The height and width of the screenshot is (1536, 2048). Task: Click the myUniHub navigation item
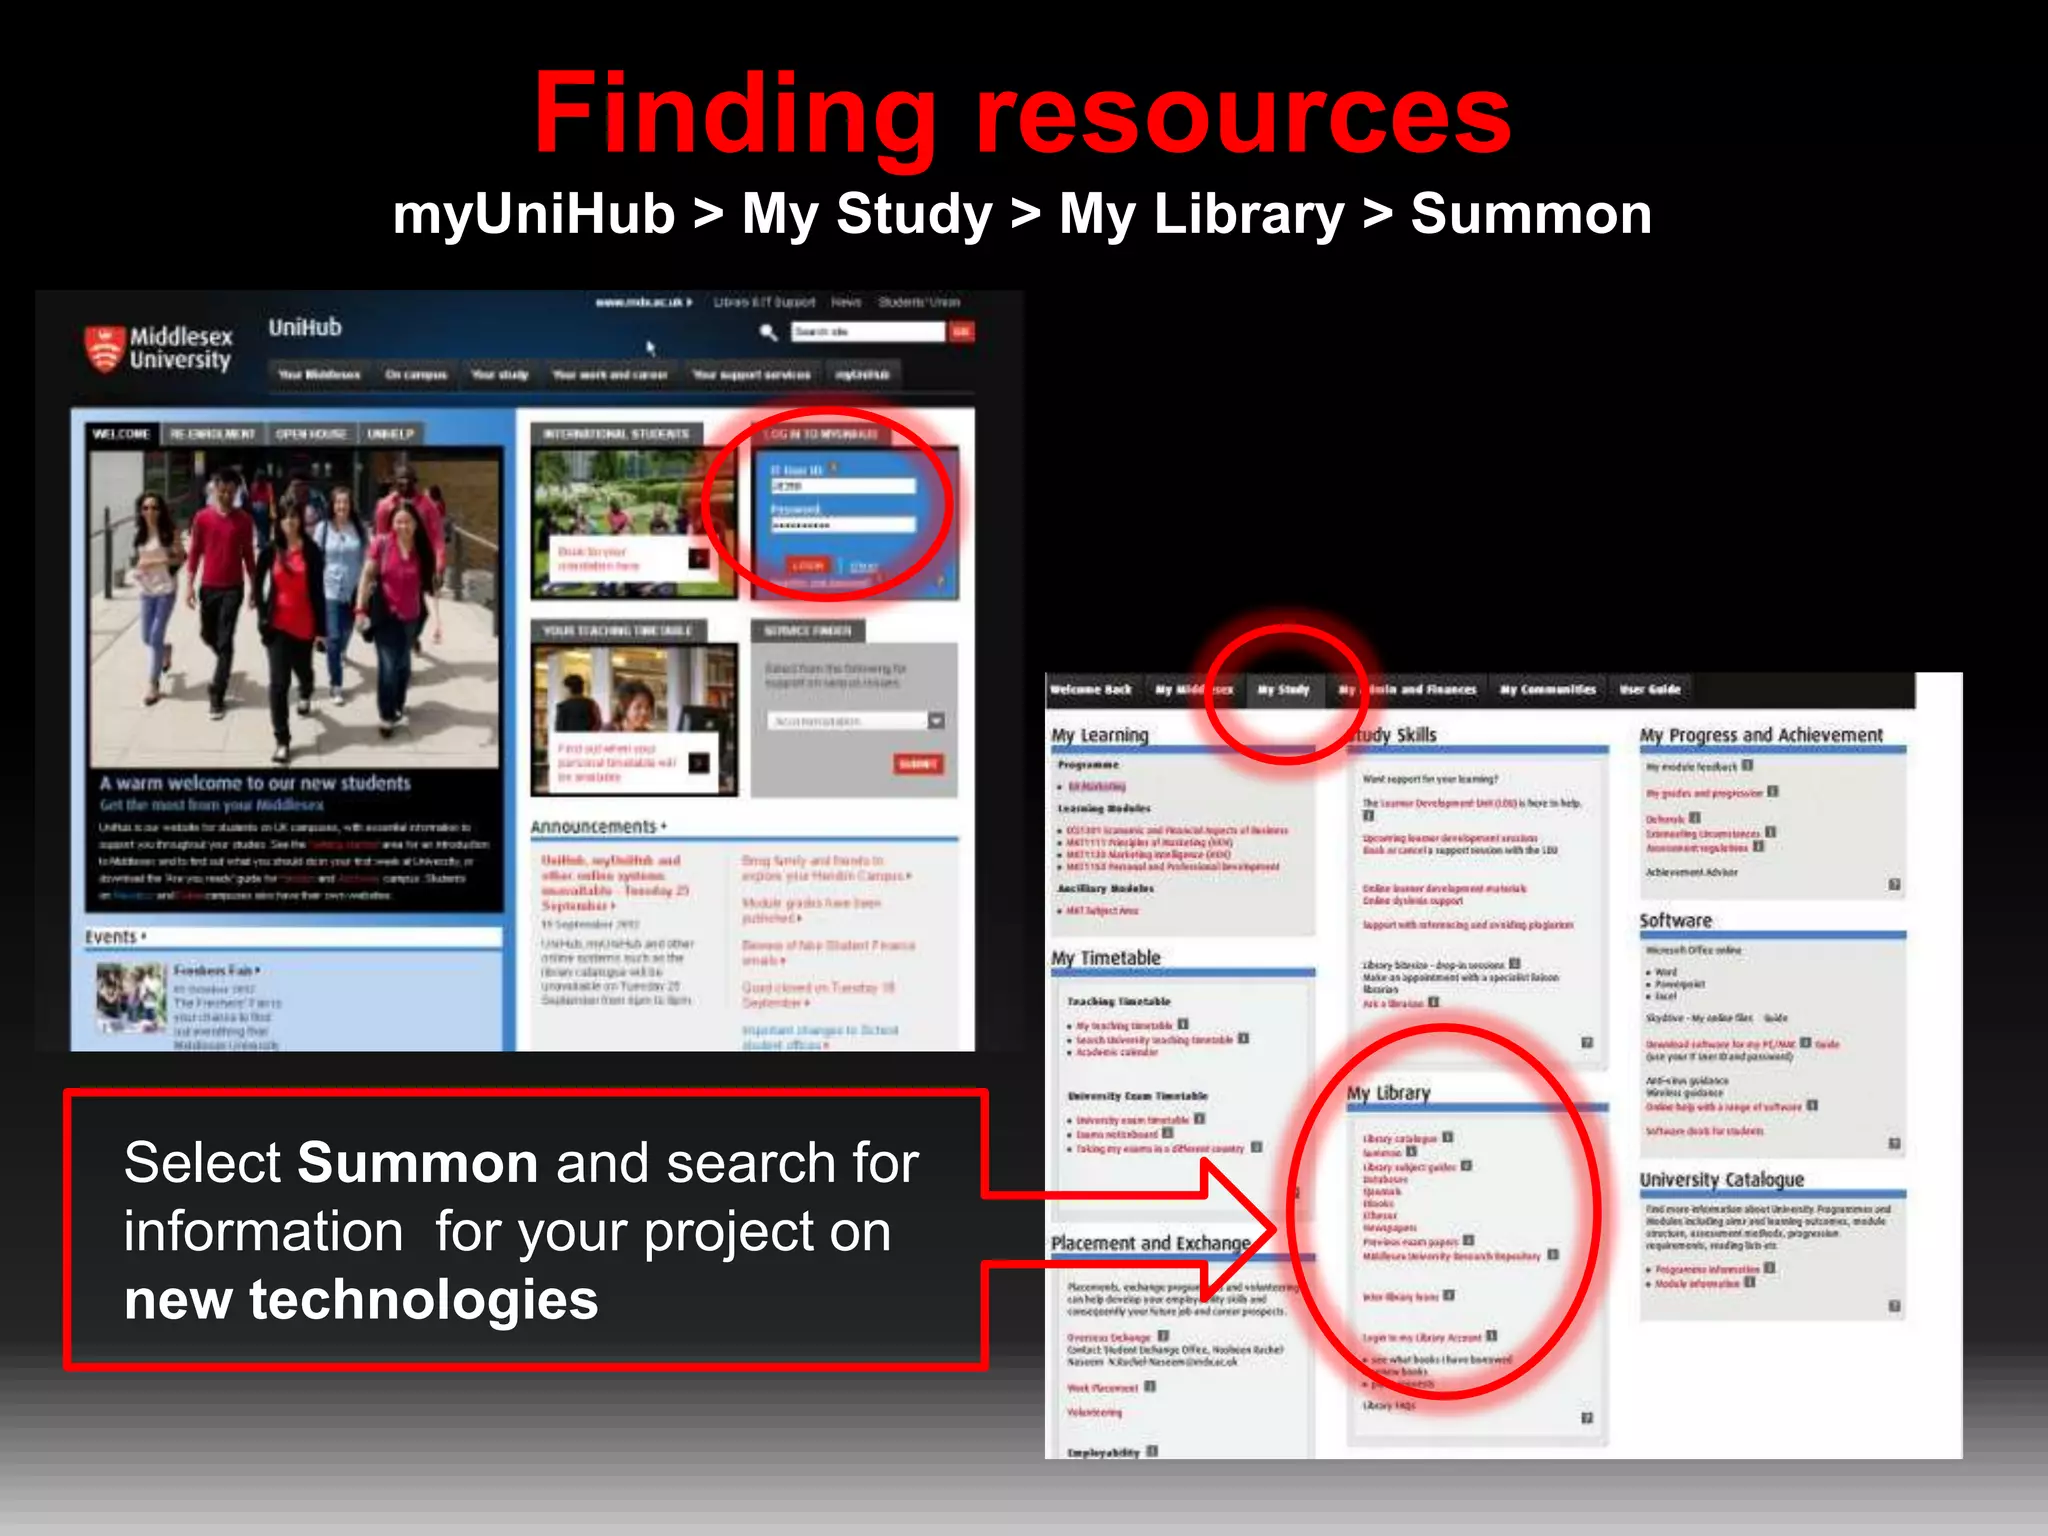coord(862,374)
